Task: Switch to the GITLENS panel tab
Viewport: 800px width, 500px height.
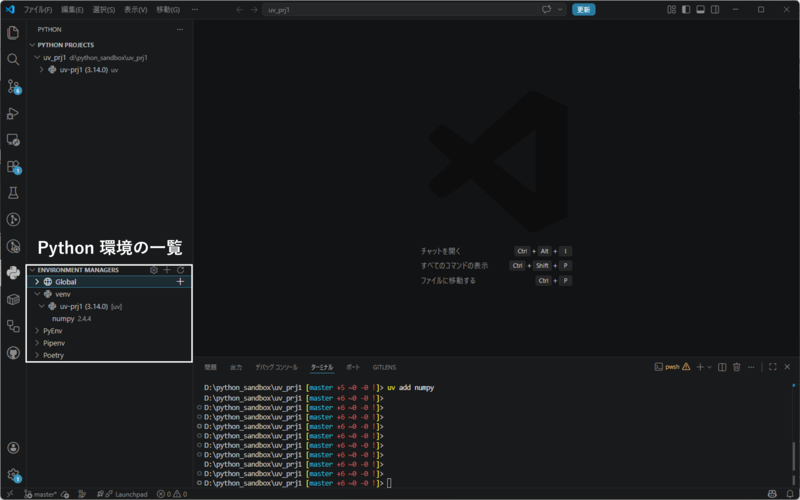Action: [384, 367]
